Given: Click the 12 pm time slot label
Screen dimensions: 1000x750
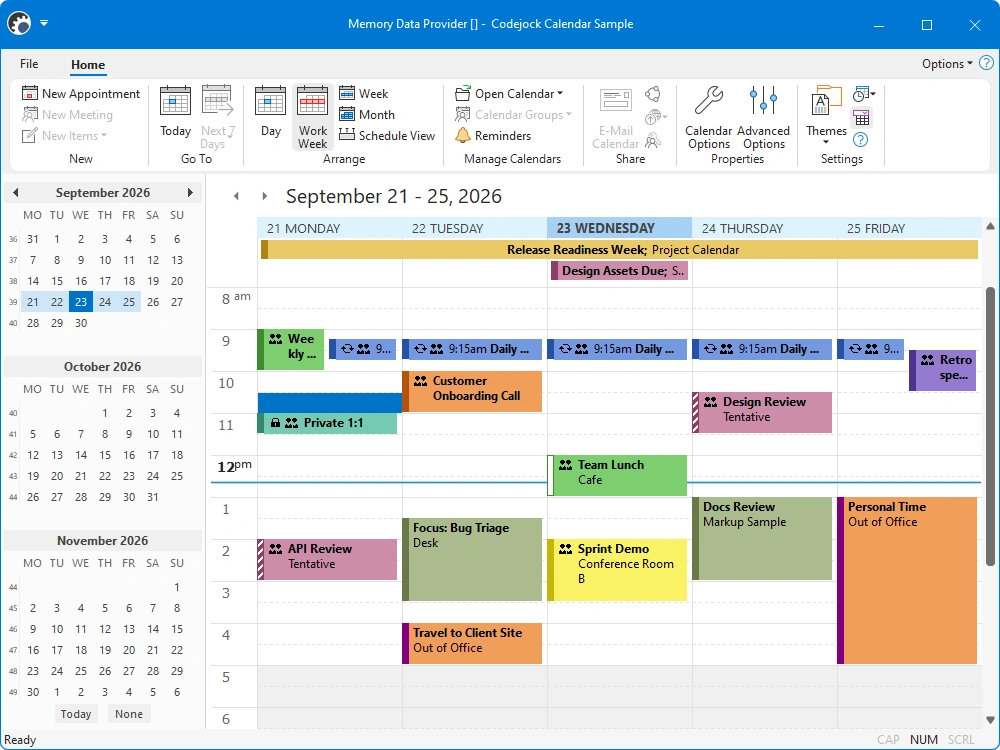Looking at the screenshot, I should [233, 466].
